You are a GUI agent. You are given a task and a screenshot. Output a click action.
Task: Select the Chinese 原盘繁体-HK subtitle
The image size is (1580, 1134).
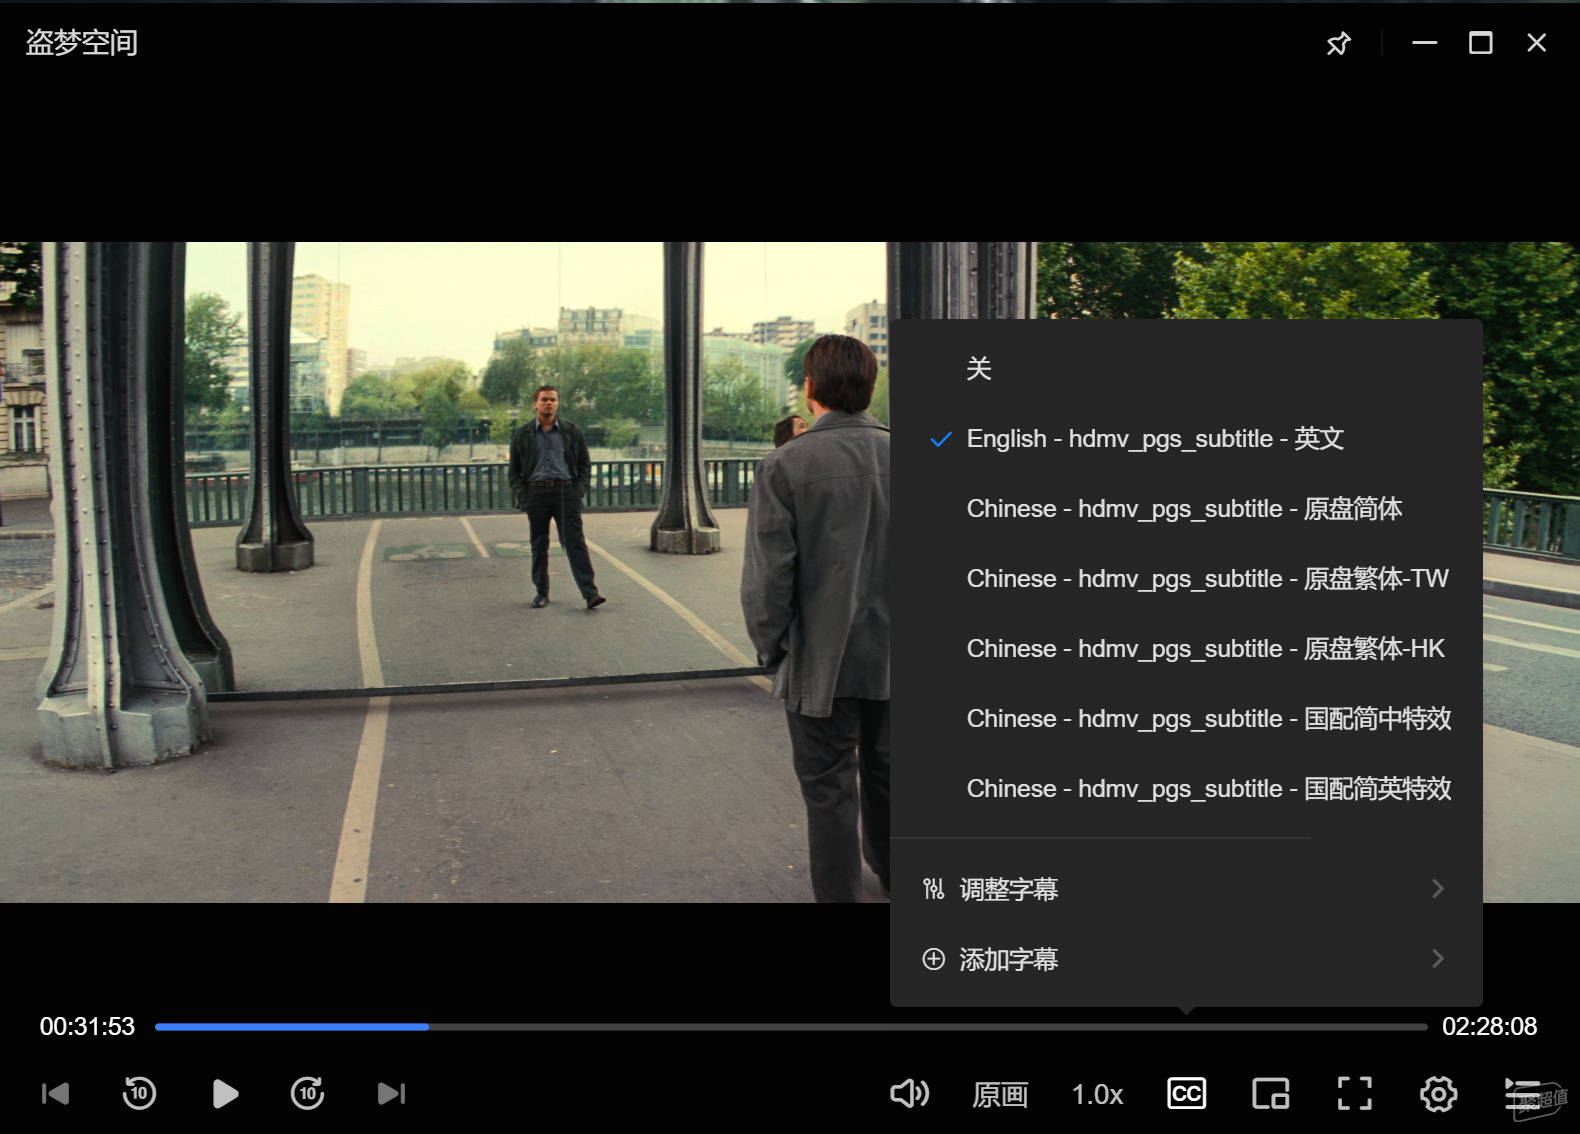(1186, 649)
